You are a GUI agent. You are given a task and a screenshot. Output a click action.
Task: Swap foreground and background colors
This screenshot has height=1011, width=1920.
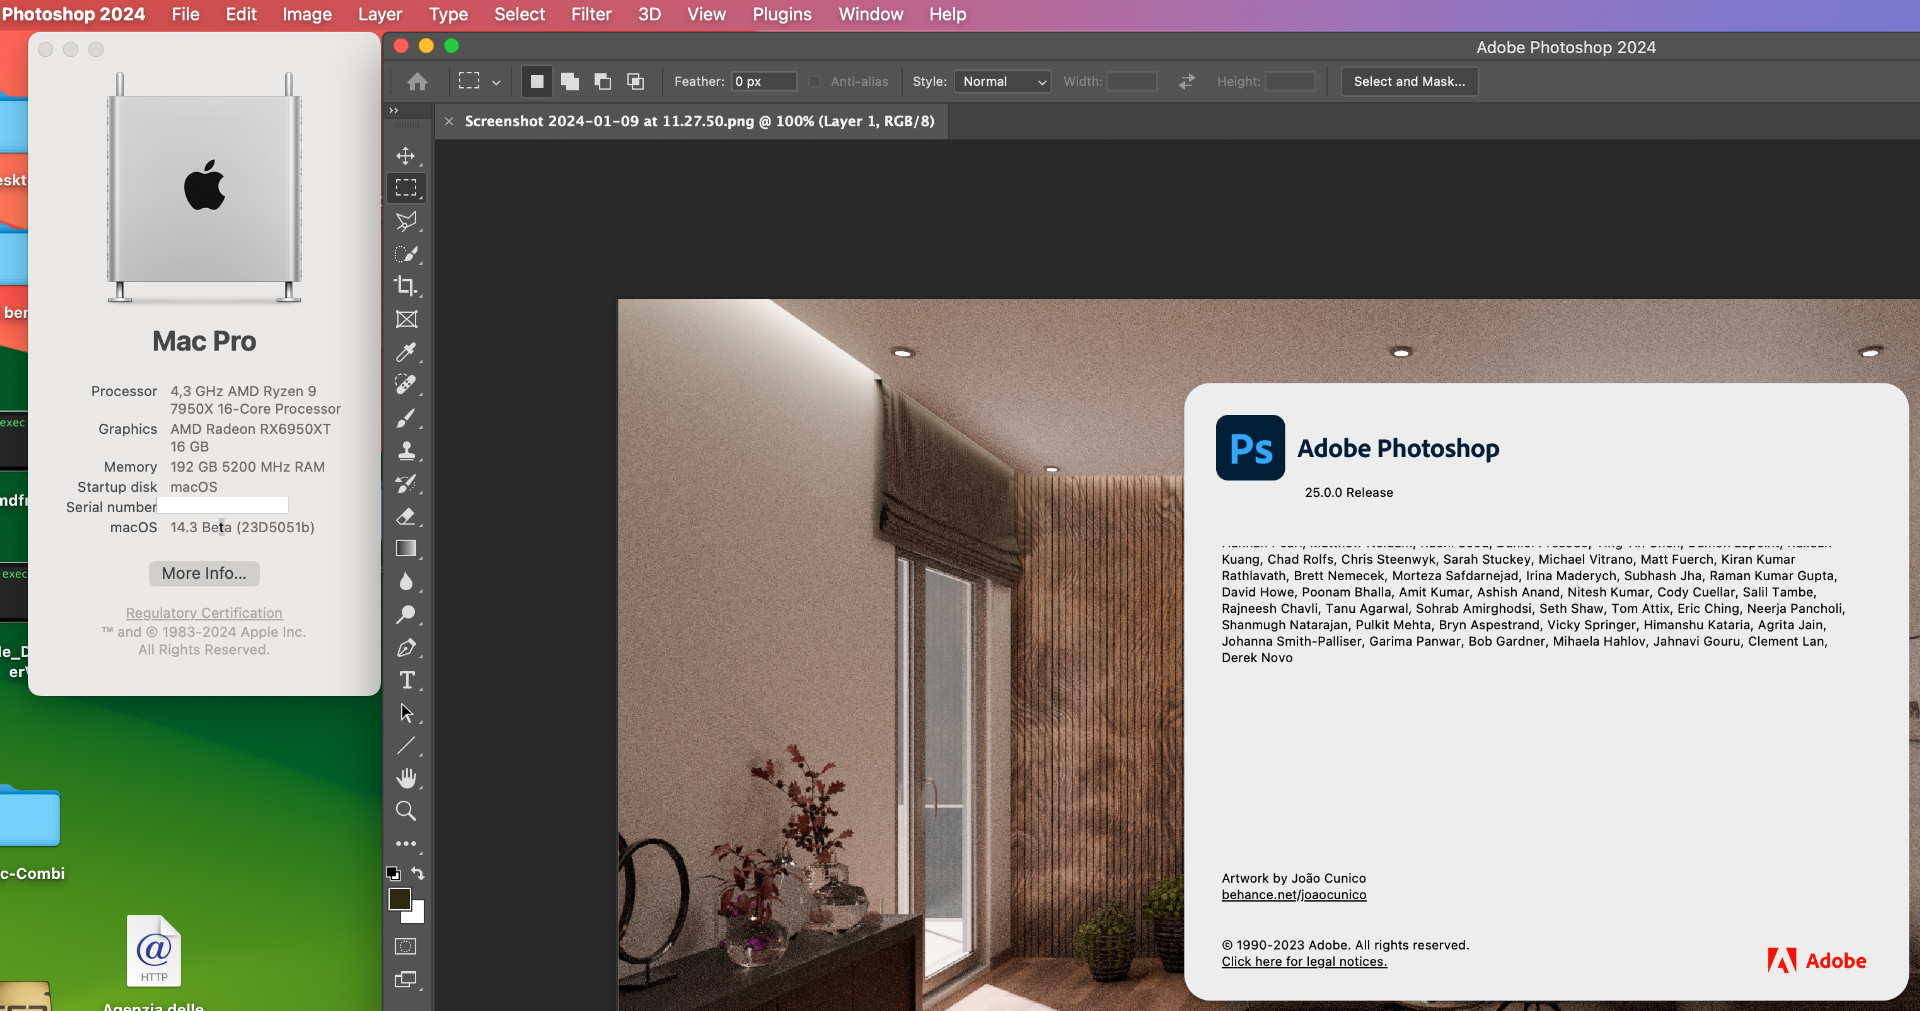[x=418, y=873]
